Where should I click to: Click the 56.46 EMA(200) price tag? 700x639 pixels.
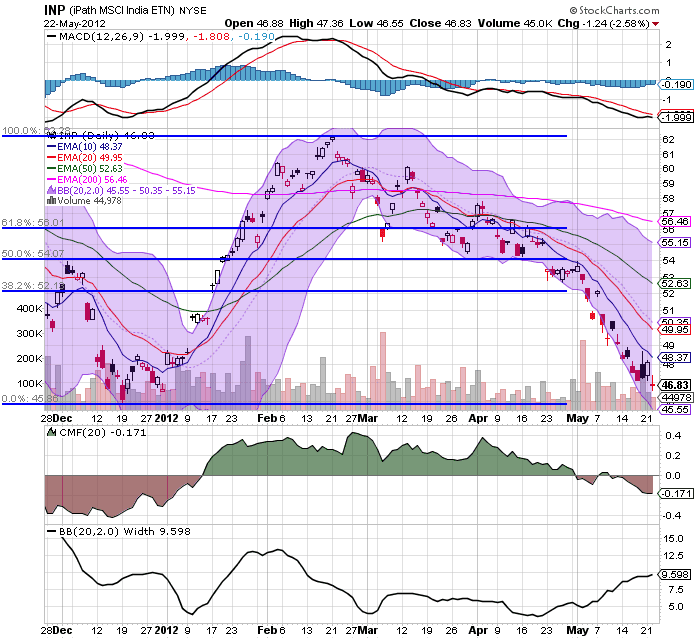(x=675, y=221)
